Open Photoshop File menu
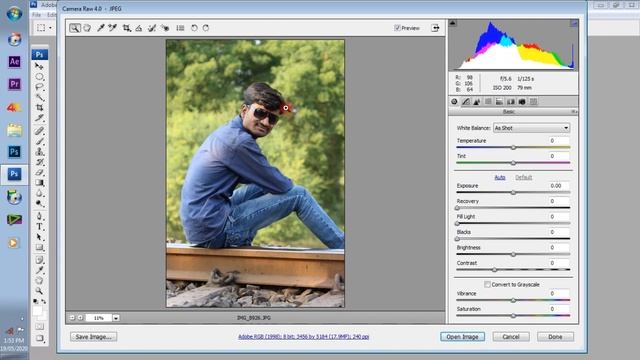Screen dimensions: 640x360 coord(36,15)
